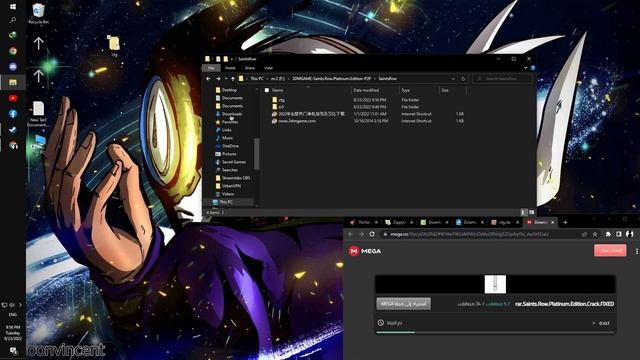Expand the download options arrow on MEGA
Viewport: 640px width, 360px height.
point(593,323)
